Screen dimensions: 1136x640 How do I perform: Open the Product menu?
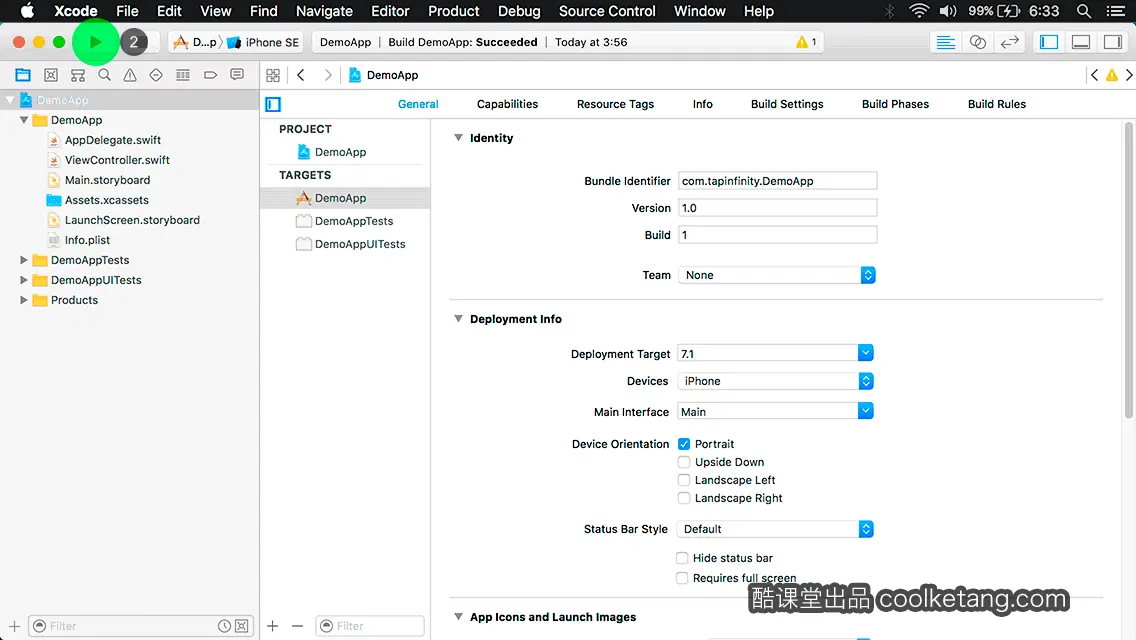pyautogui.click(x=454, y=11)
